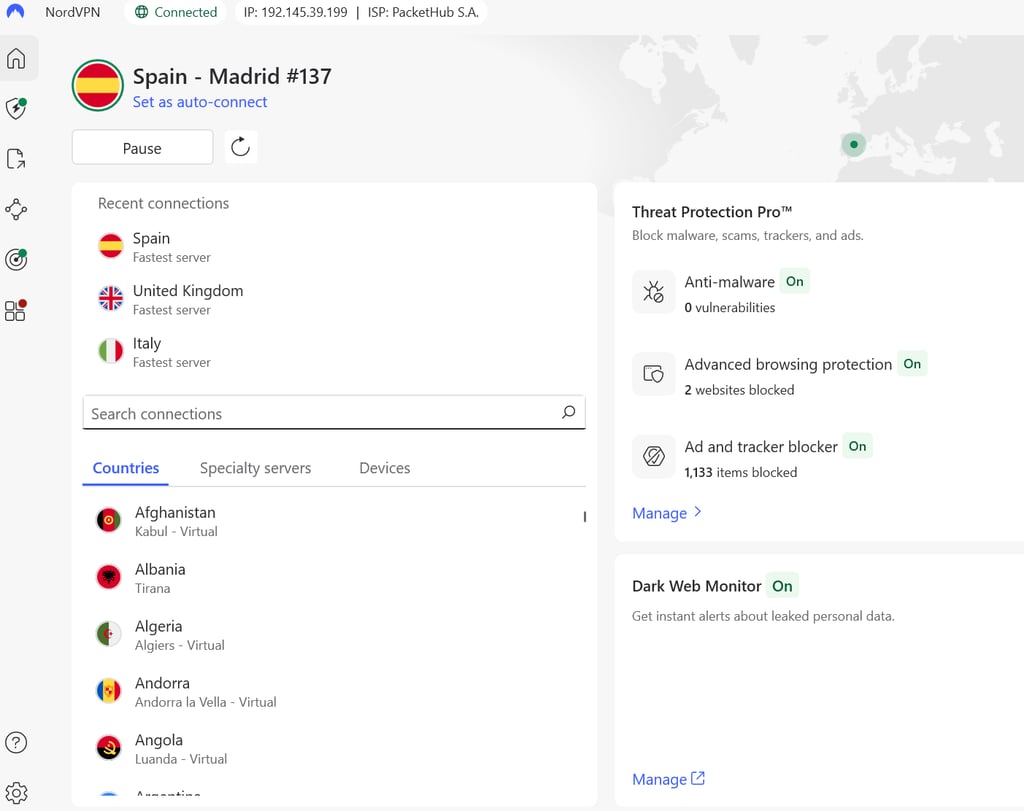Open the Home sidebar icon

click(16, 58)
